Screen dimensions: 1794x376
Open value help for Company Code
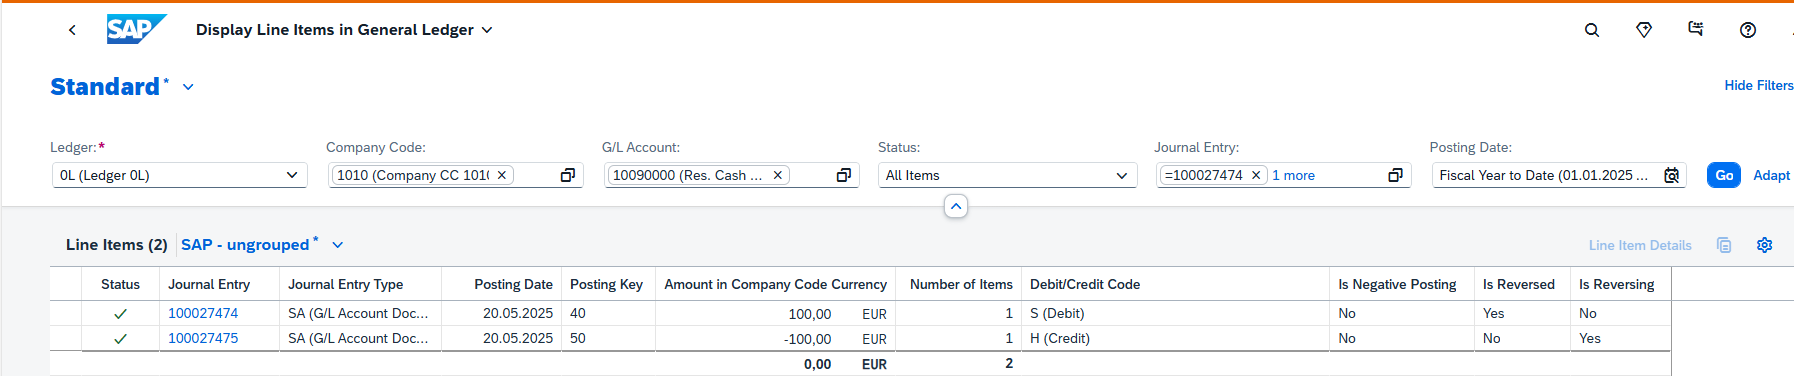[x=568, y=175]
